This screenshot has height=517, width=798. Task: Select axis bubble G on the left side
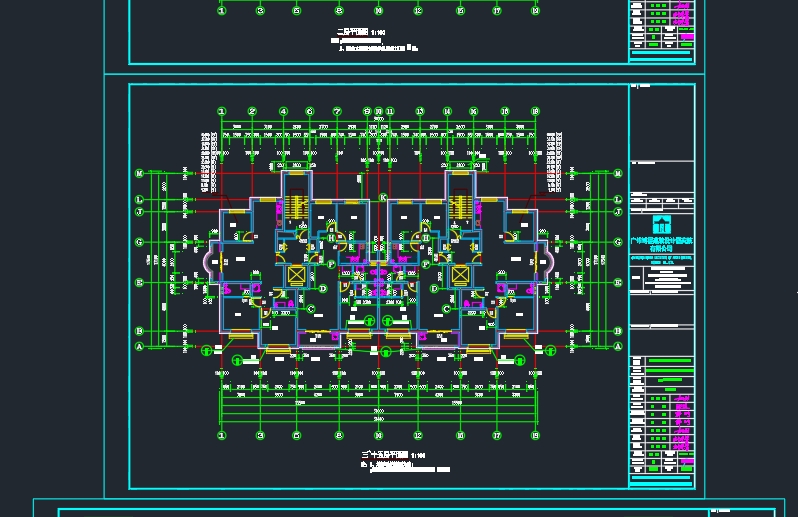pos(140,242)
